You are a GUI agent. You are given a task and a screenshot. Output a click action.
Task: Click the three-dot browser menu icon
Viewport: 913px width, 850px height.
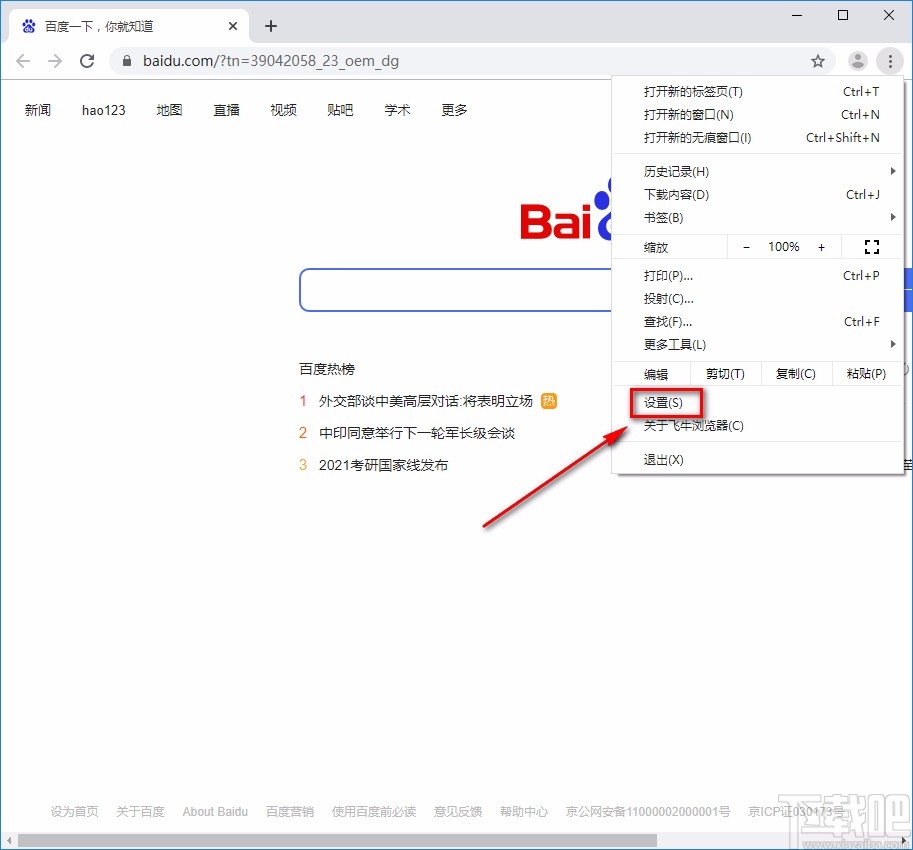coord(890,60)
